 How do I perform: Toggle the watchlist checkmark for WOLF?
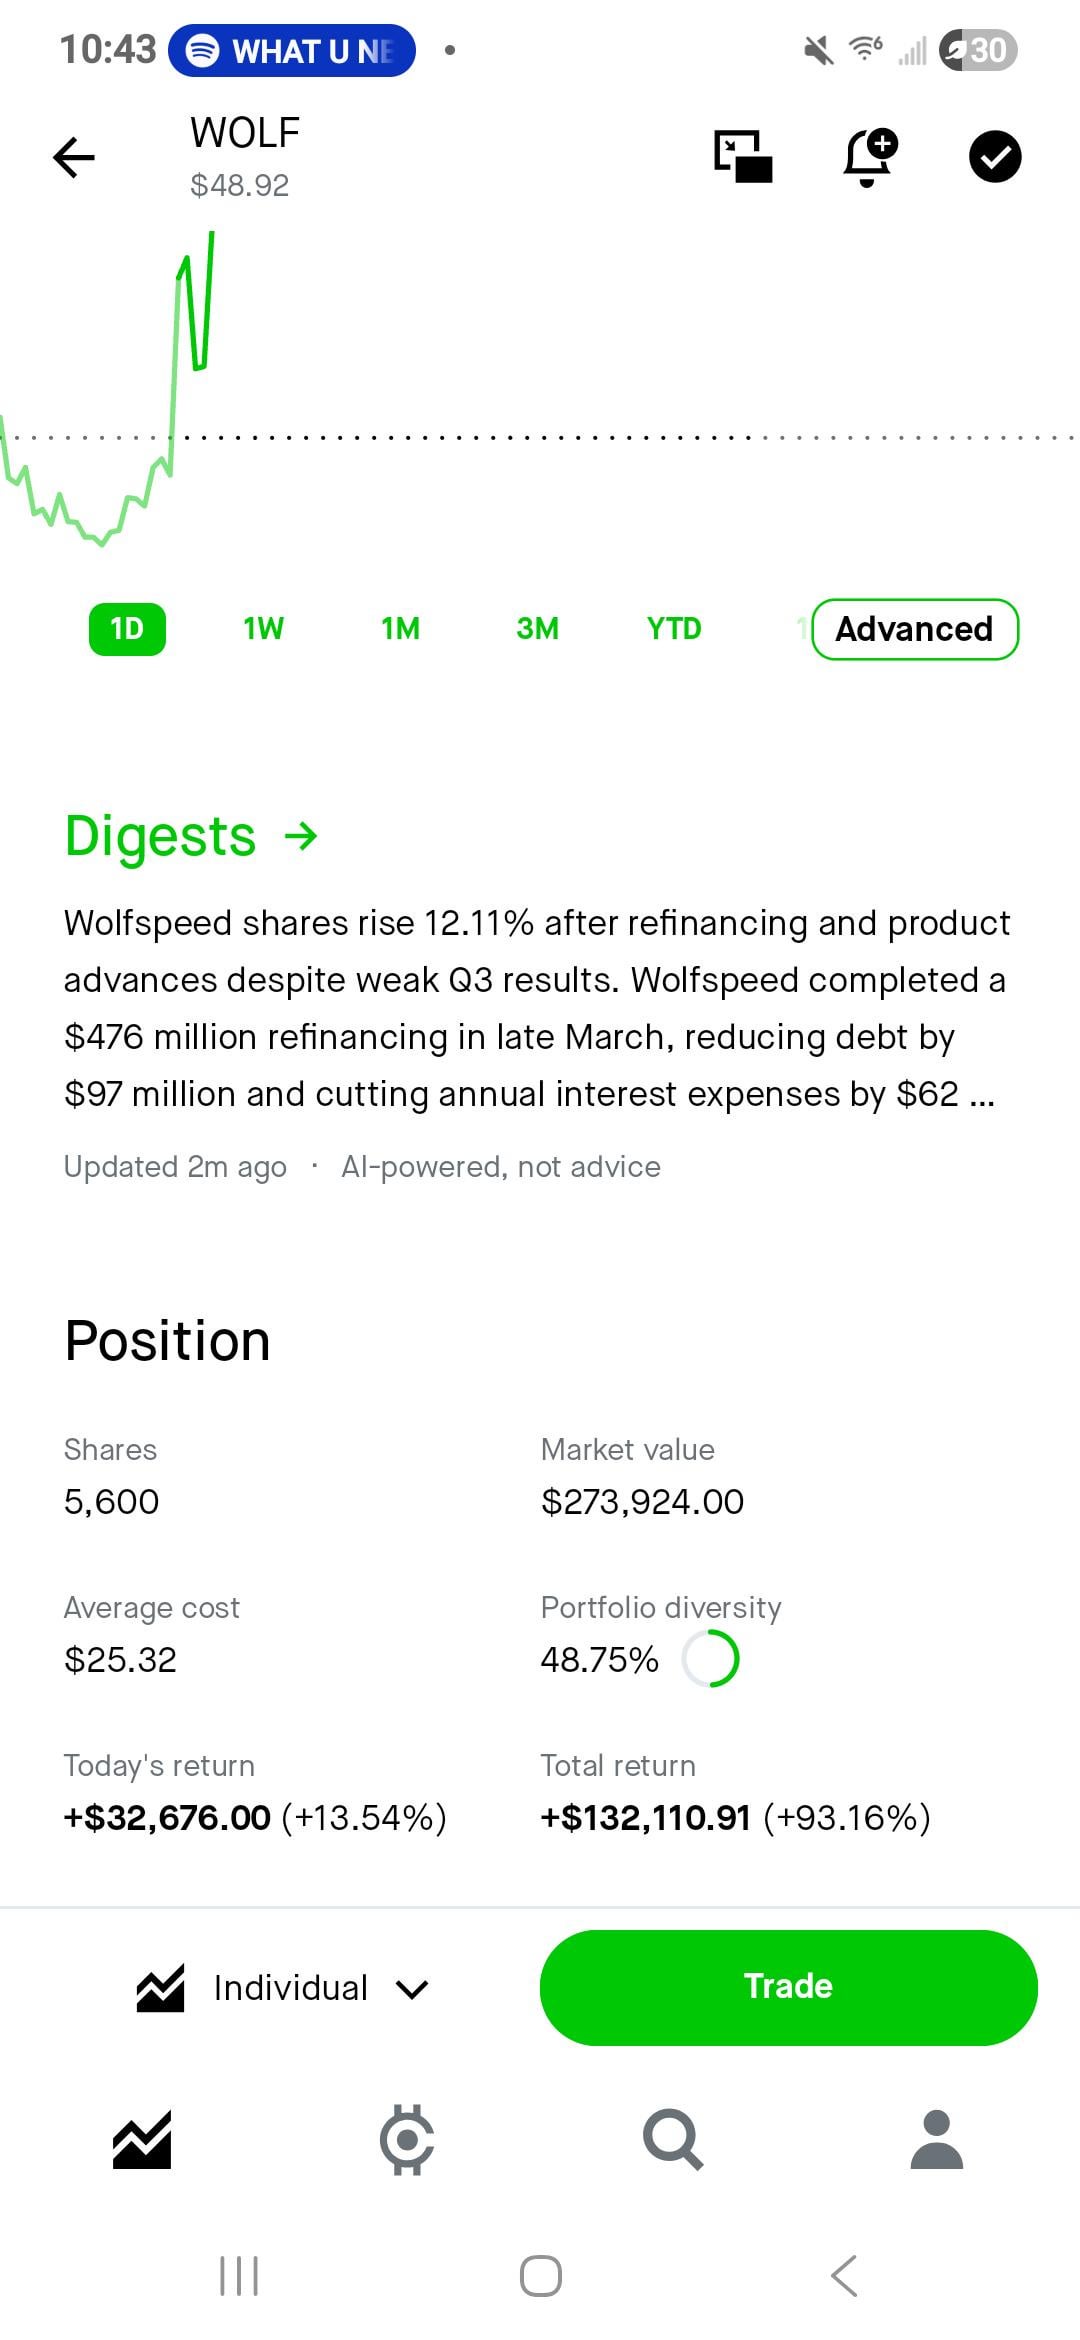[x=995, y=157]
